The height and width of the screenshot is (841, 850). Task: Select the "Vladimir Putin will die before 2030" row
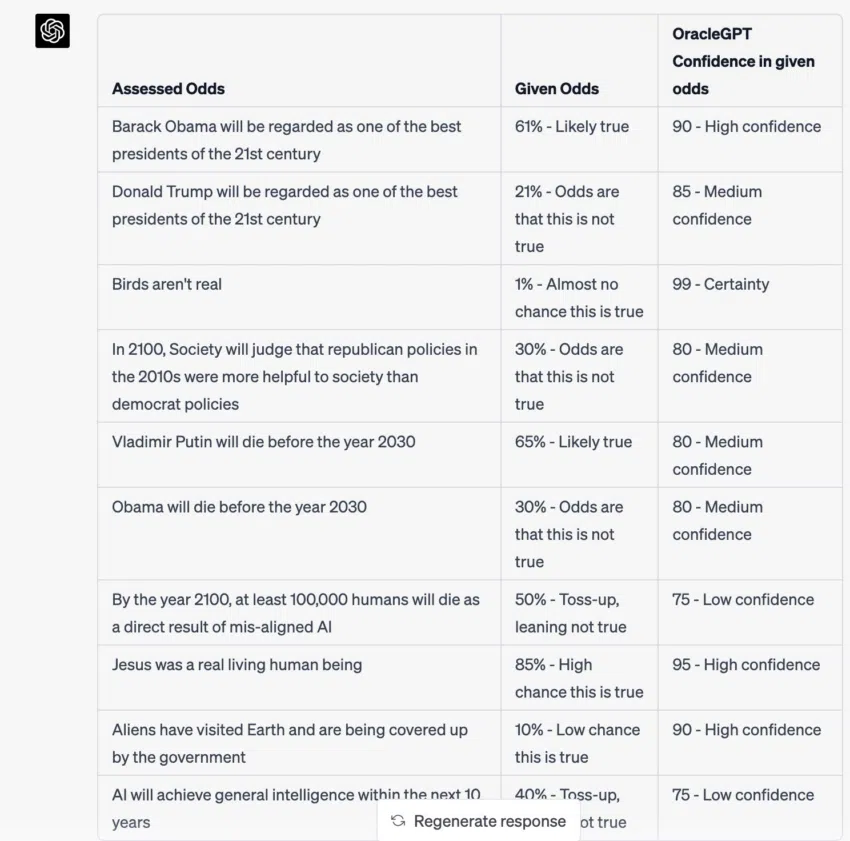coord(263,442)
